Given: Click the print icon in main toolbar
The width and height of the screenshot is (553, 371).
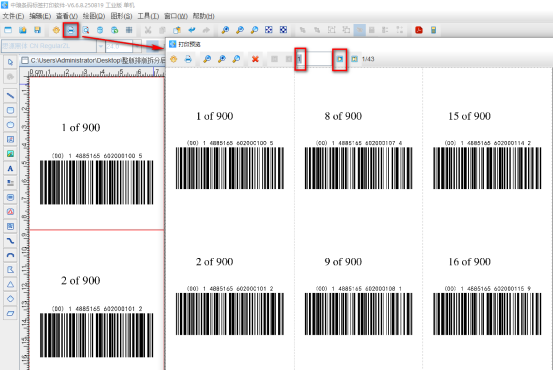Looking at the screenshot, I should pyautogui.click(x=71, y=30).
